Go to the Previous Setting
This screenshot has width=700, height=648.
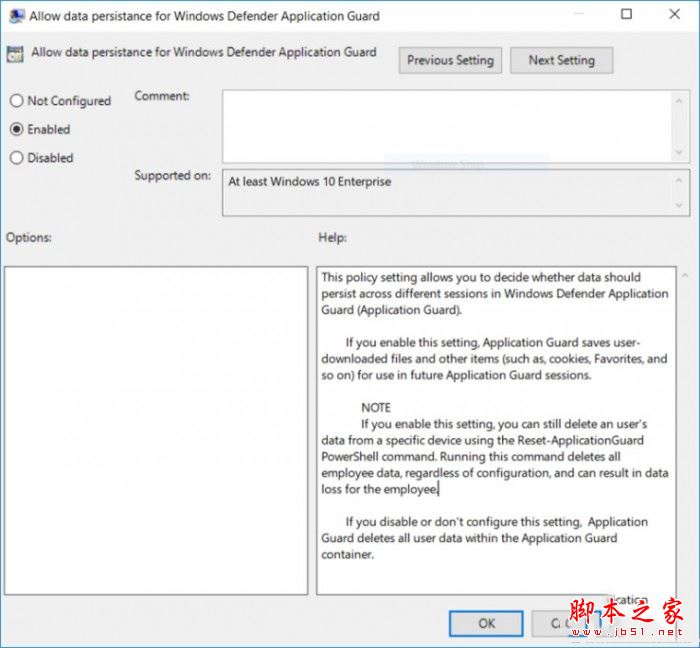[x=450, y=60]
